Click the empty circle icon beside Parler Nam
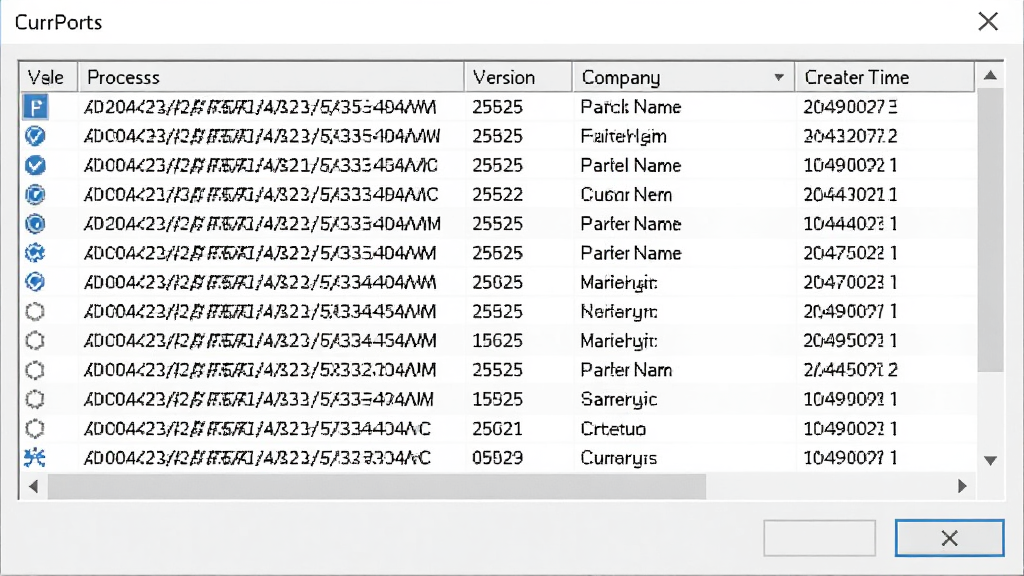Screen dimensions: 1024x576 [x=35, y=370]
